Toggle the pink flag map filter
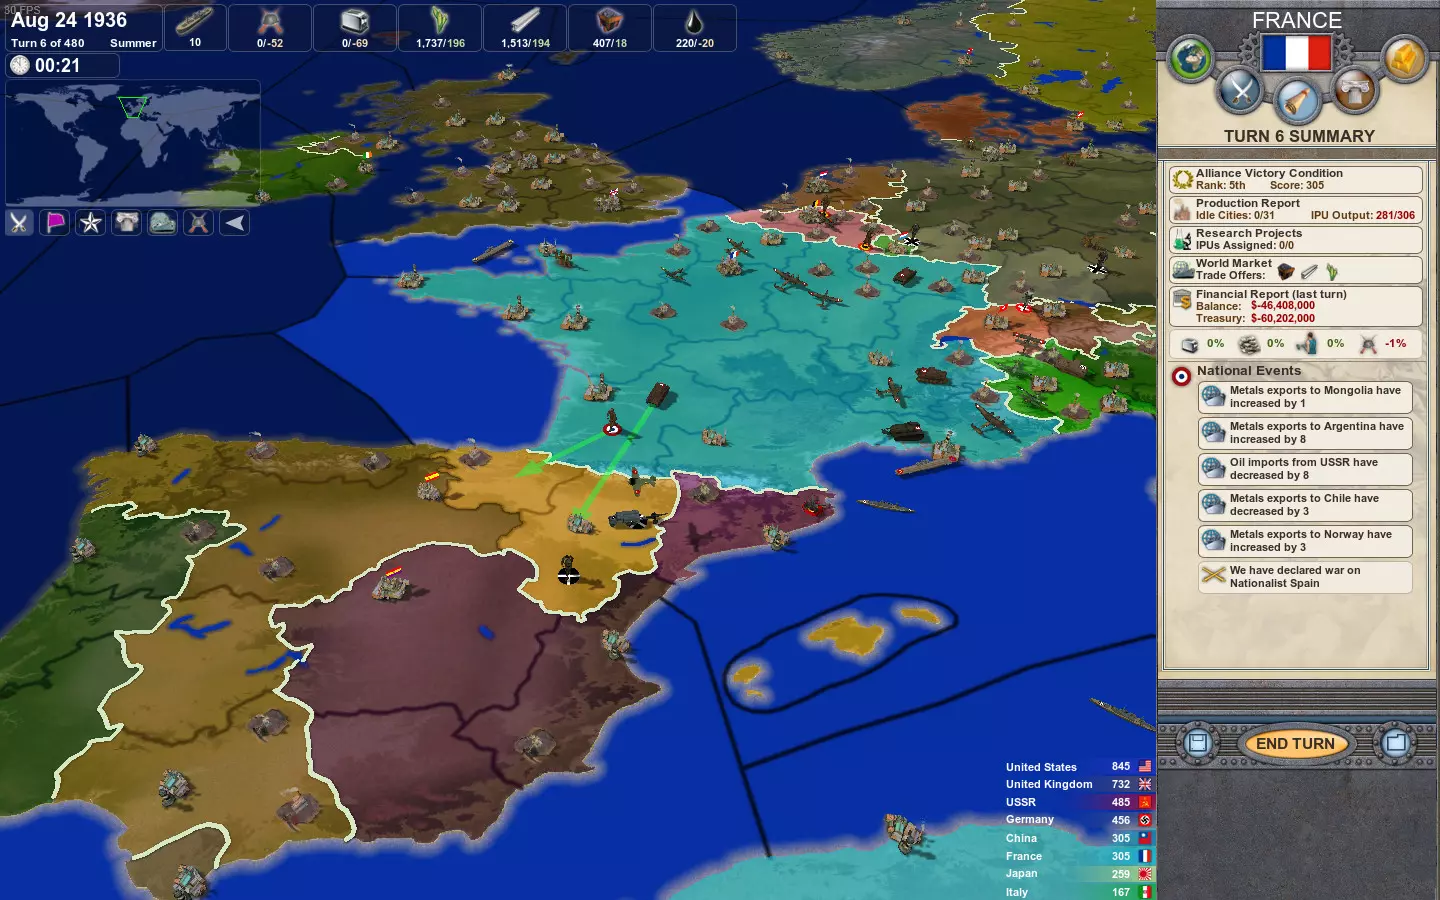Screen dimensions: 1440x900 (x=55, y=222)
